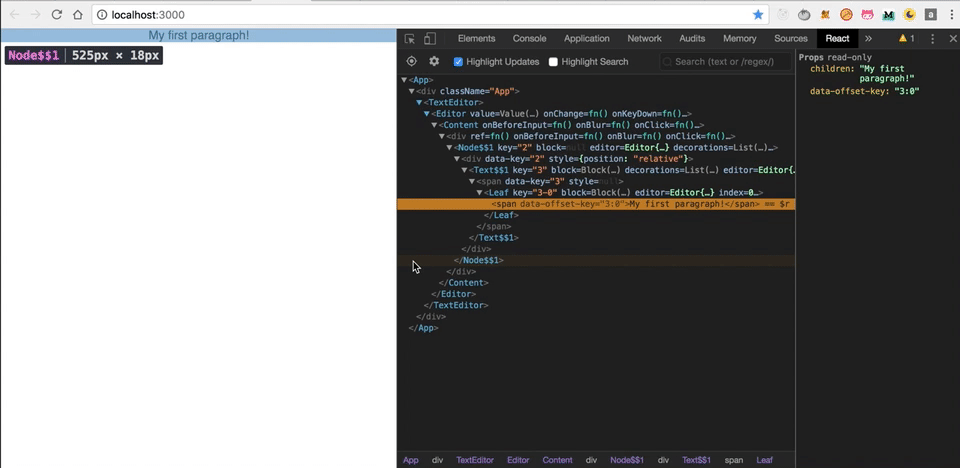Switch to the Audits tab

point(692,39)
